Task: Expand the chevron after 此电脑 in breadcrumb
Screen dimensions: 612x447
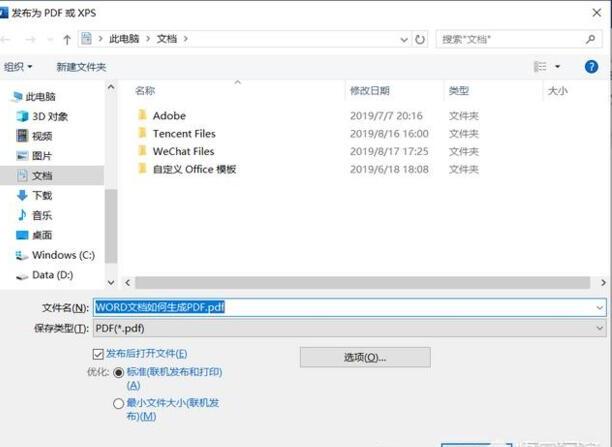Action: [148, 39]
